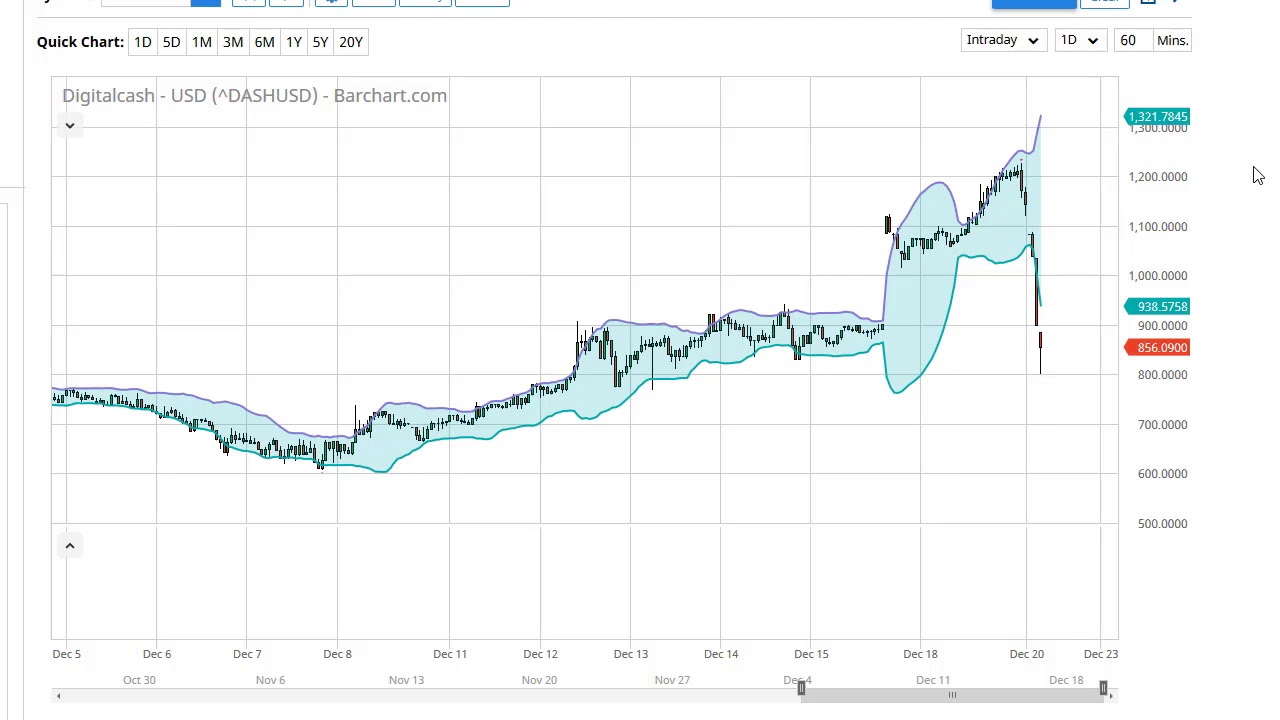Grab the left range slider handle

pos(801,687)
